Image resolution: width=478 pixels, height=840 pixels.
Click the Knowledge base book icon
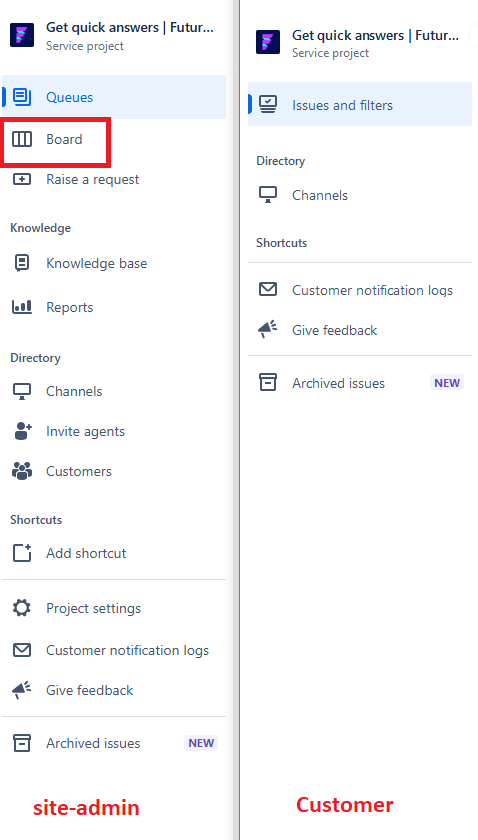(x=22, y=263)
